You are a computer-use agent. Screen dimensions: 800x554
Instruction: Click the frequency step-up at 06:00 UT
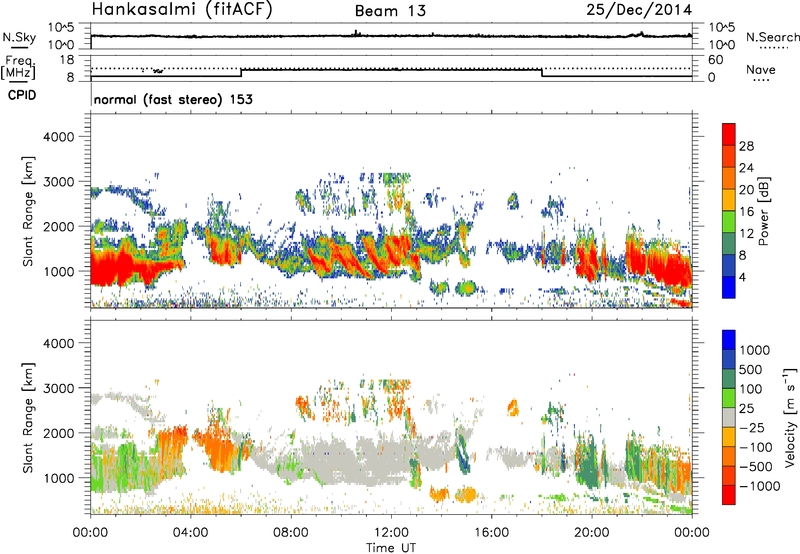(x=241, y=72)
